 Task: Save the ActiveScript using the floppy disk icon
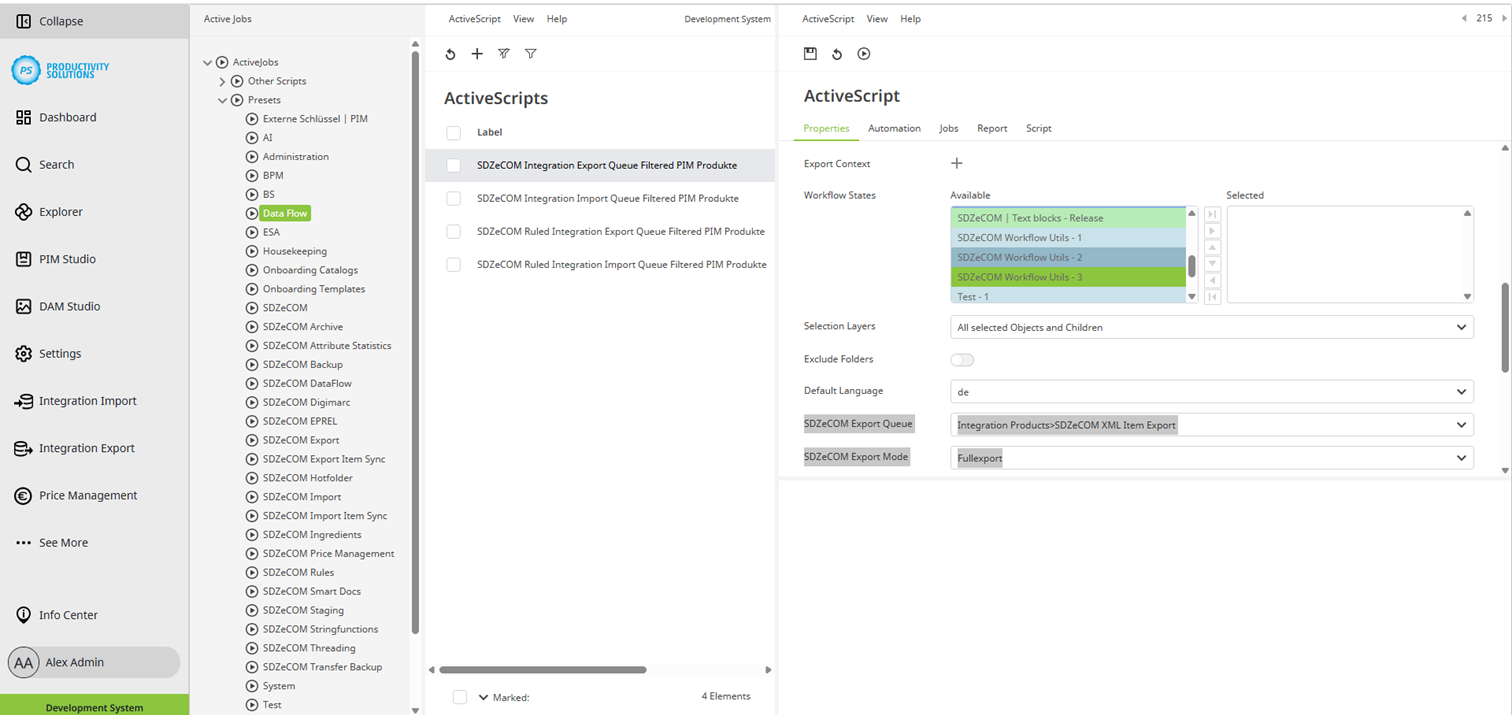[810, 54]
